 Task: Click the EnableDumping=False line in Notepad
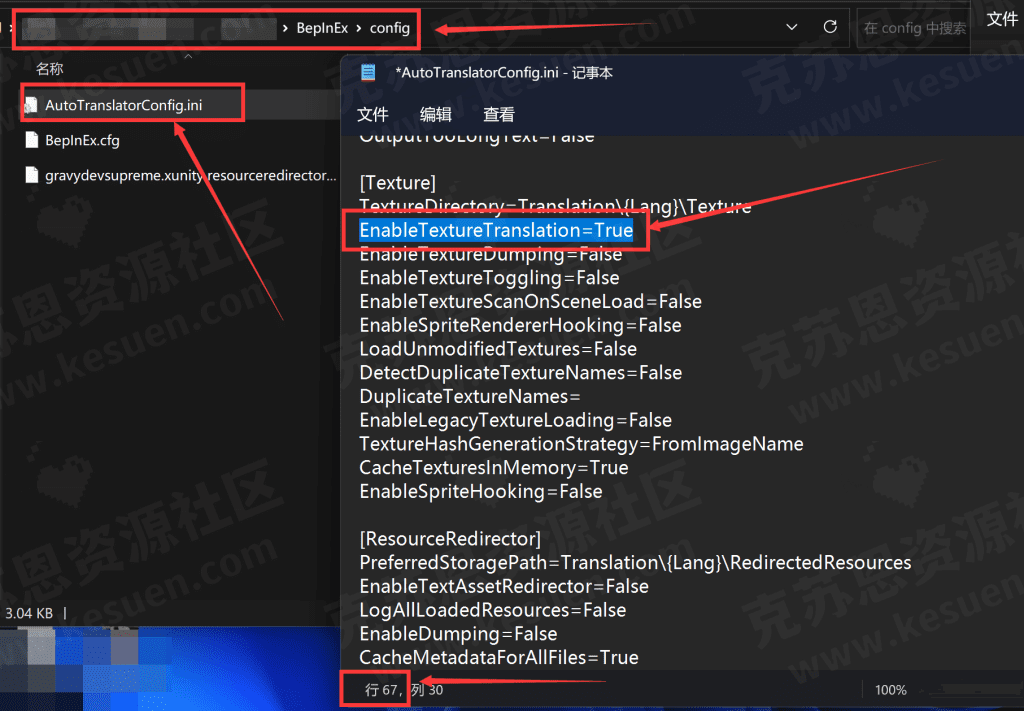(x=458, y=634)
